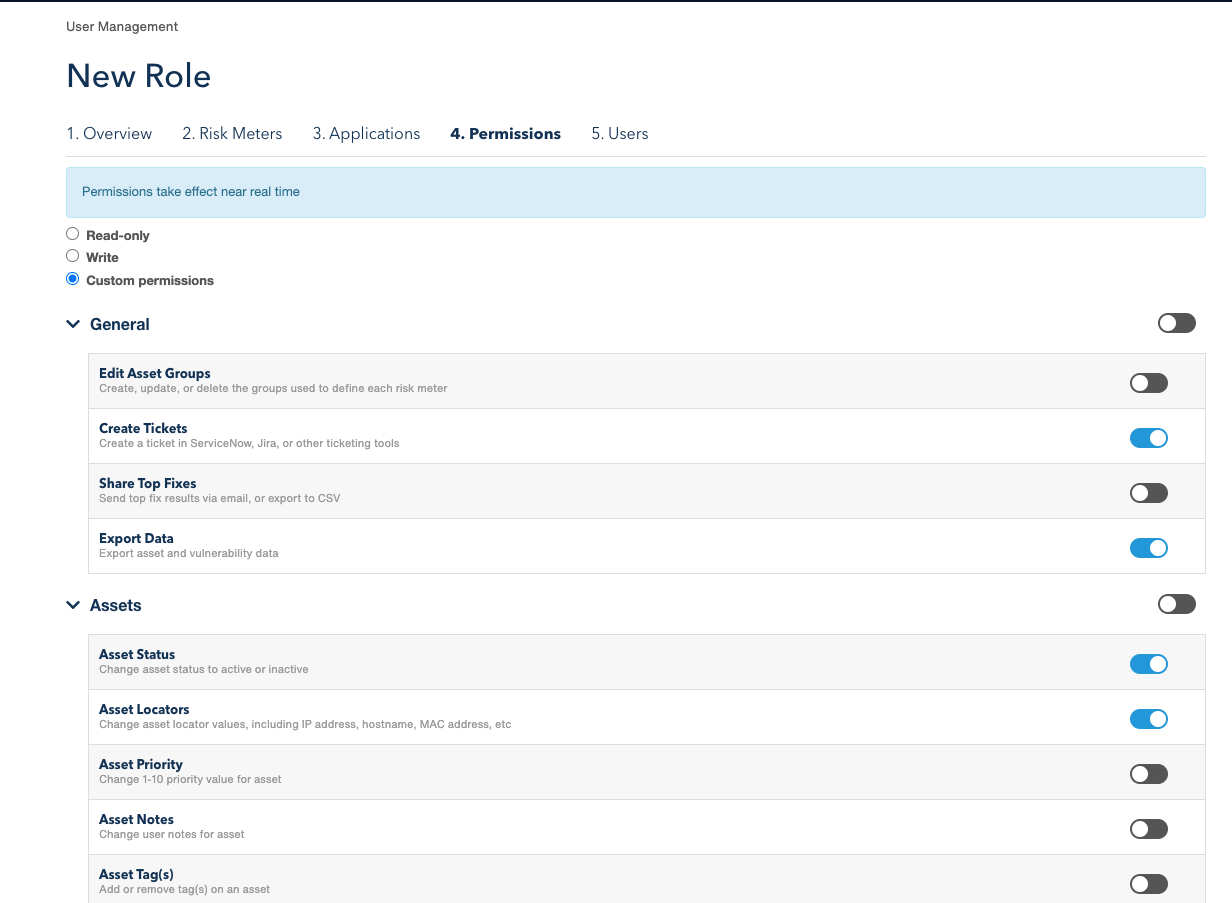This screenshot has height=903, width=1232.
Task: Select the Read-only radio option
Action: coord(73,234)
